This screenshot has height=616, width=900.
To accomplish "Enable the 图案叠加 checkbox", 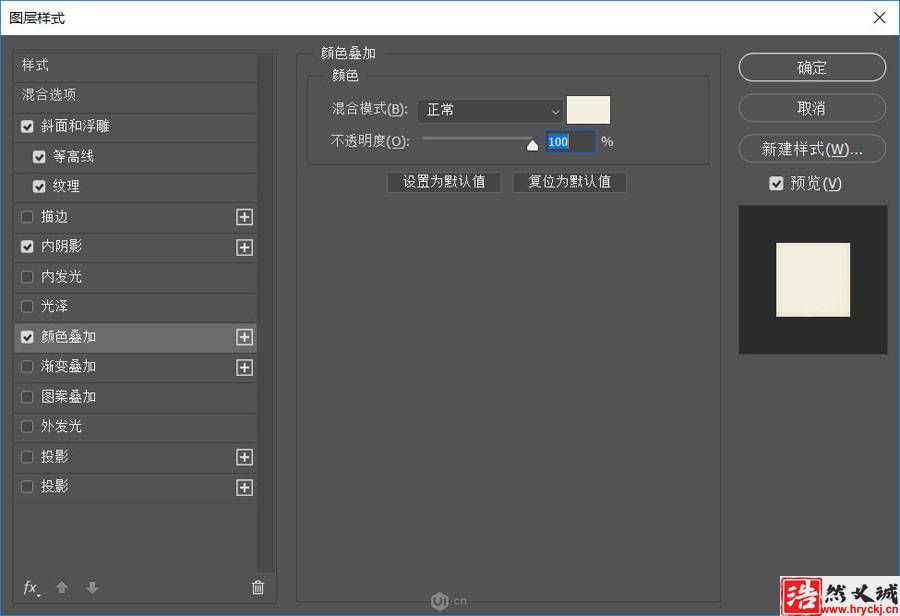I will tap(27, 397).
